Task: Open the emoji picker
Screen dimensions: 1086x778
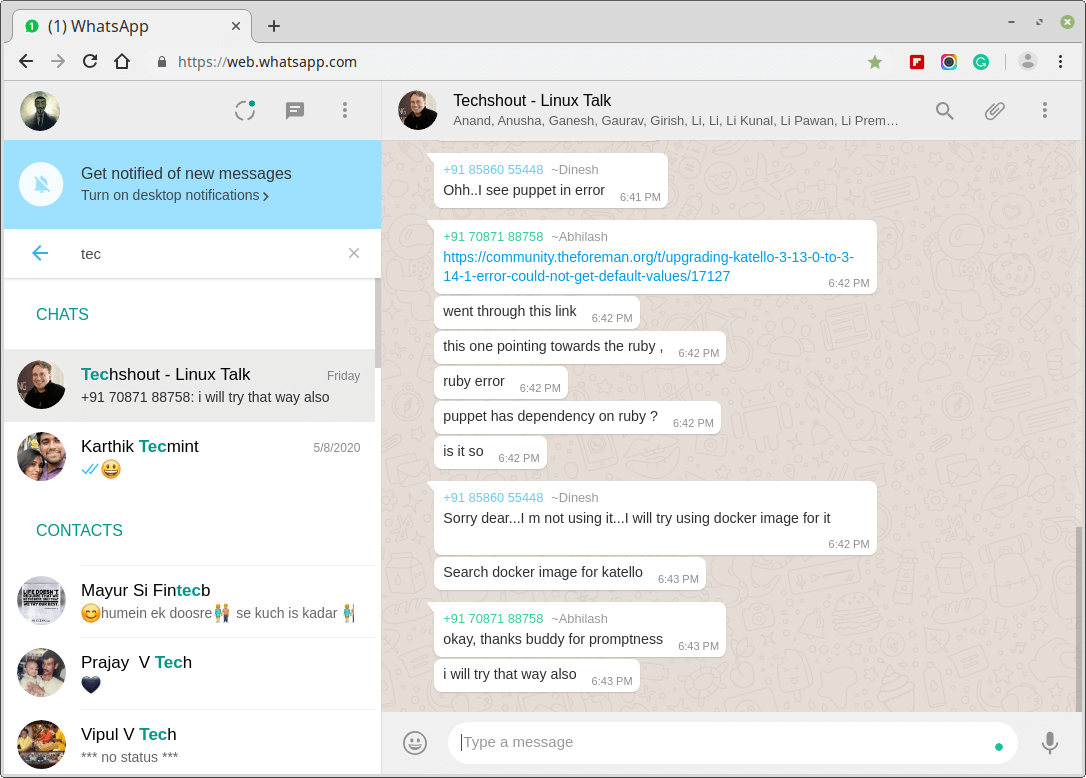Action: point(415,743)
